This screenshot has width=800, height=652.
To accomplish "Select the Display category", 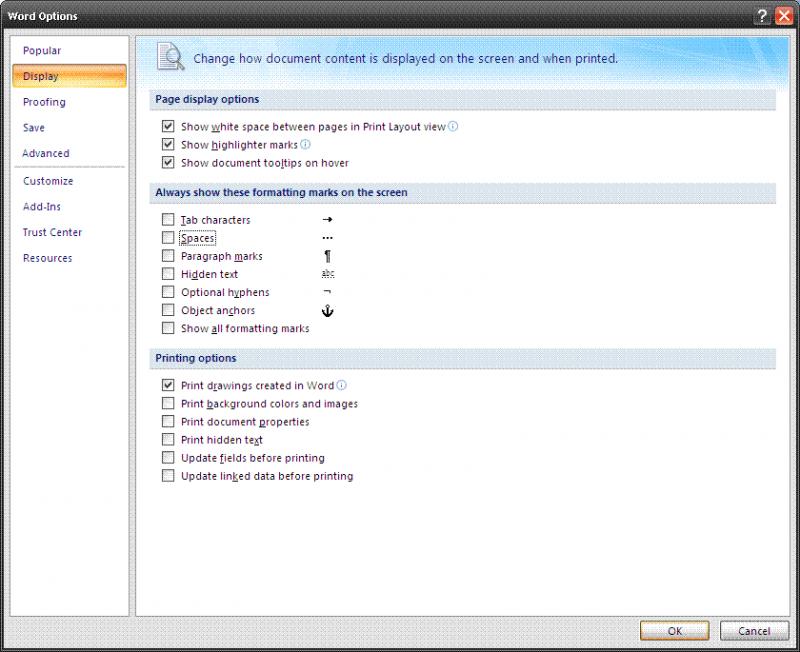I will point(69,76).
